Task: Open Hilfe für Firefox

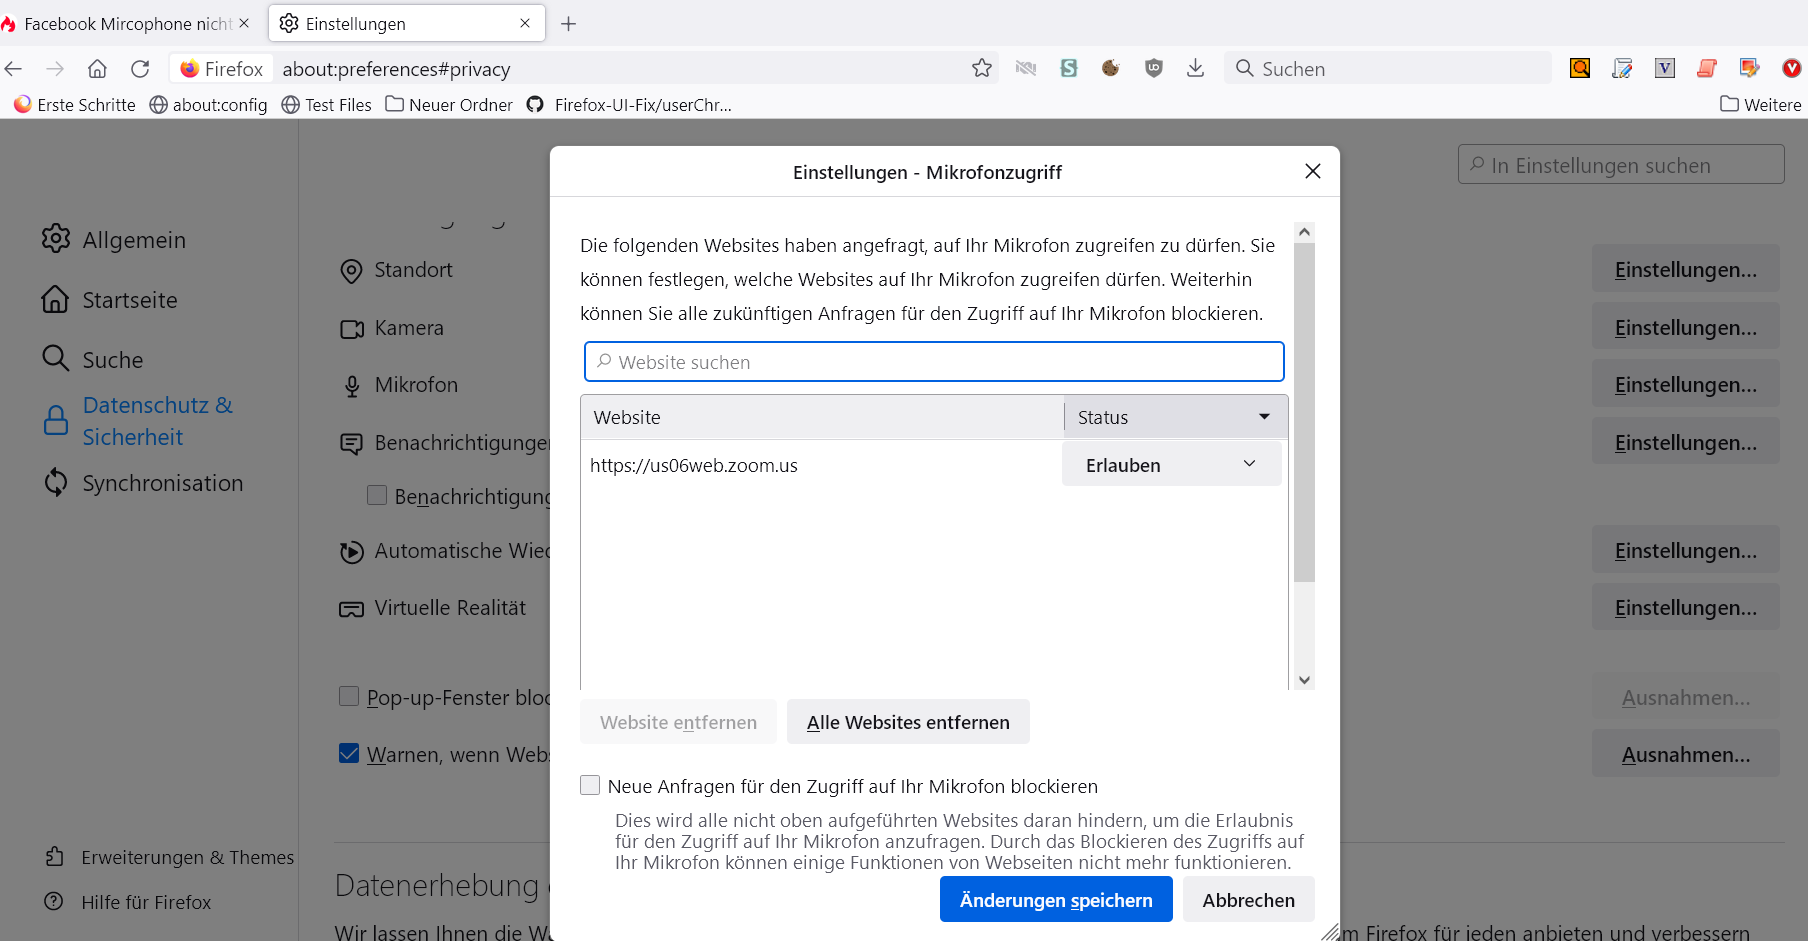Action: click(128, 902)
